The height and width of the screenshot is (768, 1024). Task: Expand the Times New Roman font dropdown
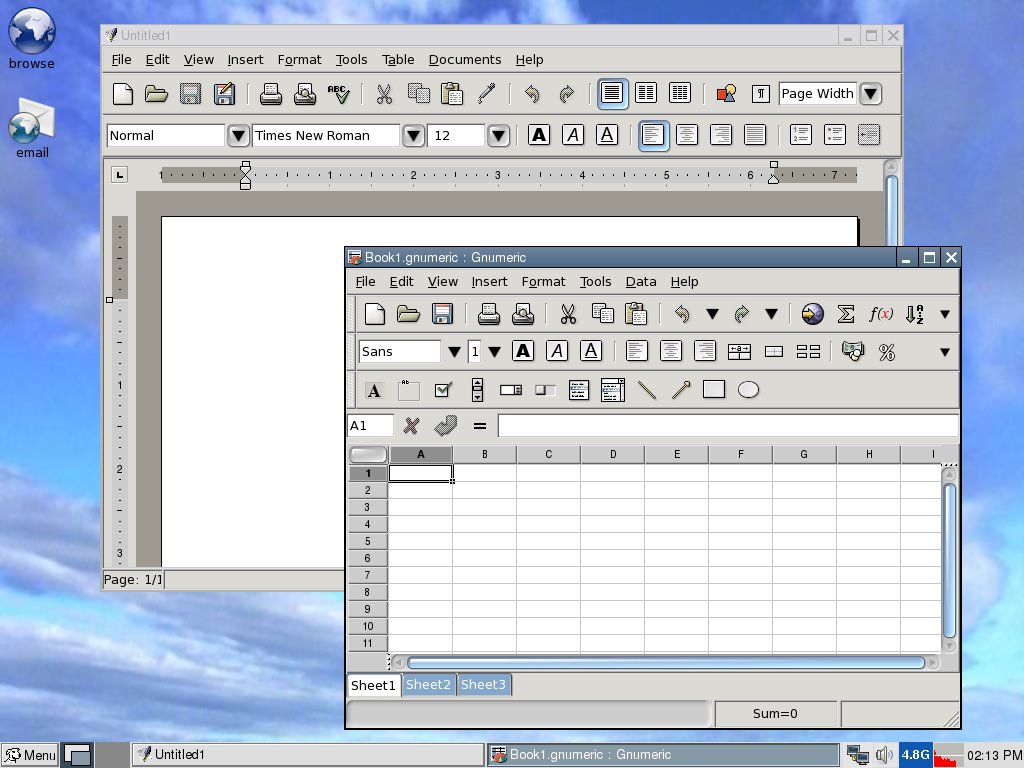coord(413,136)
